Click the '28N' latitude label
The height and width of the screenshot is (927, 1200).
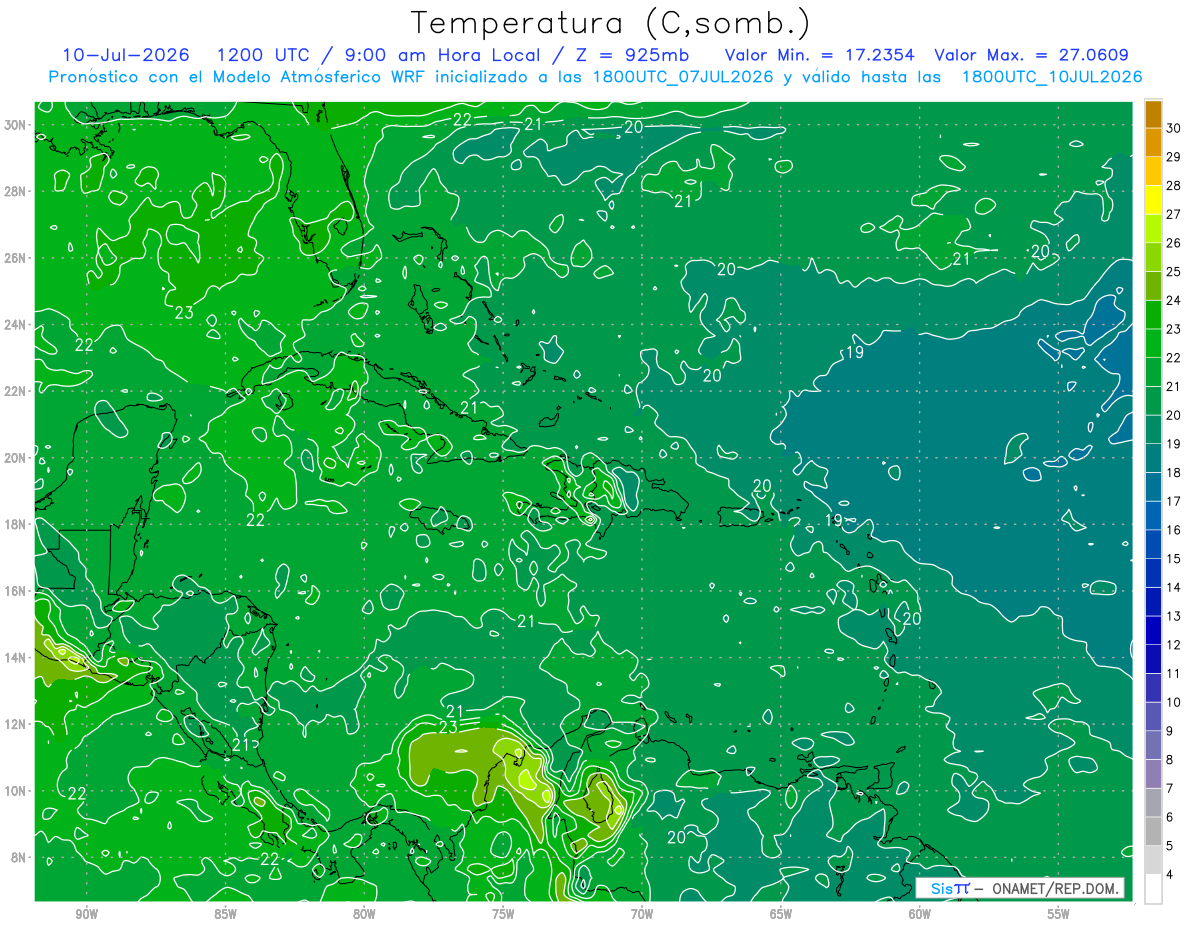tap(17, 191)
